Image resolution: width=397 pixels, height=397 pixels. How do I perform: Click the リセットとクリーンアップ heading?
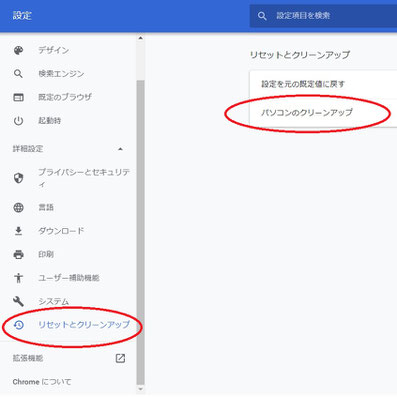(x=300, y=55)
